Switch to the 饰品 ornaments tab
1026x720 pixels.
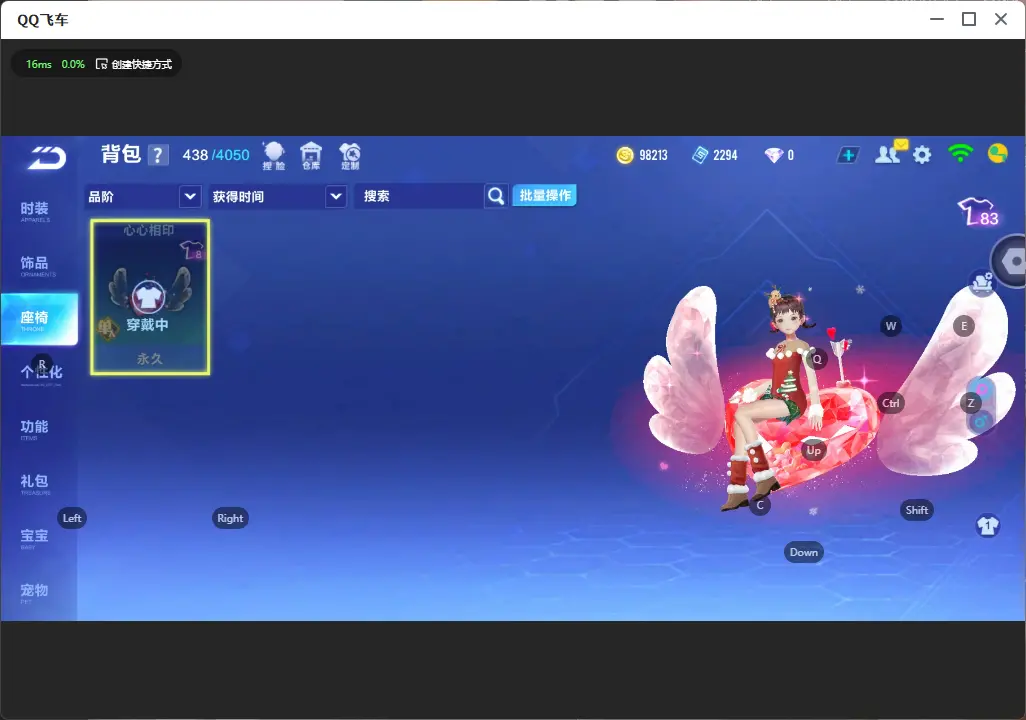click(x=35, y=265)
